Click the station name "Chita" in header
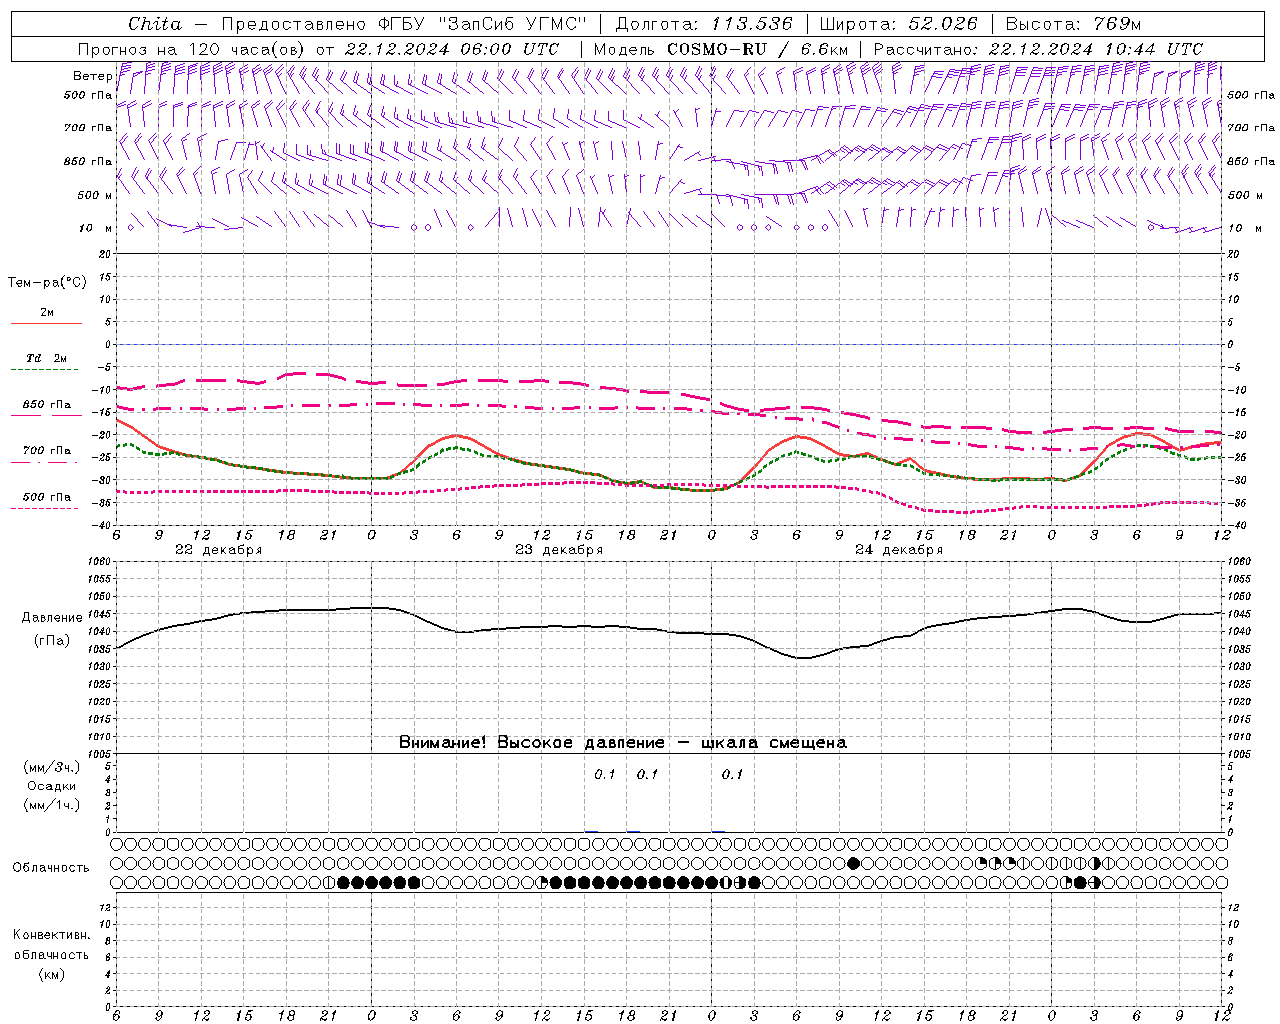Image resolution: width=1280 pixels, height=1024 pixels. tap(155, 24)
